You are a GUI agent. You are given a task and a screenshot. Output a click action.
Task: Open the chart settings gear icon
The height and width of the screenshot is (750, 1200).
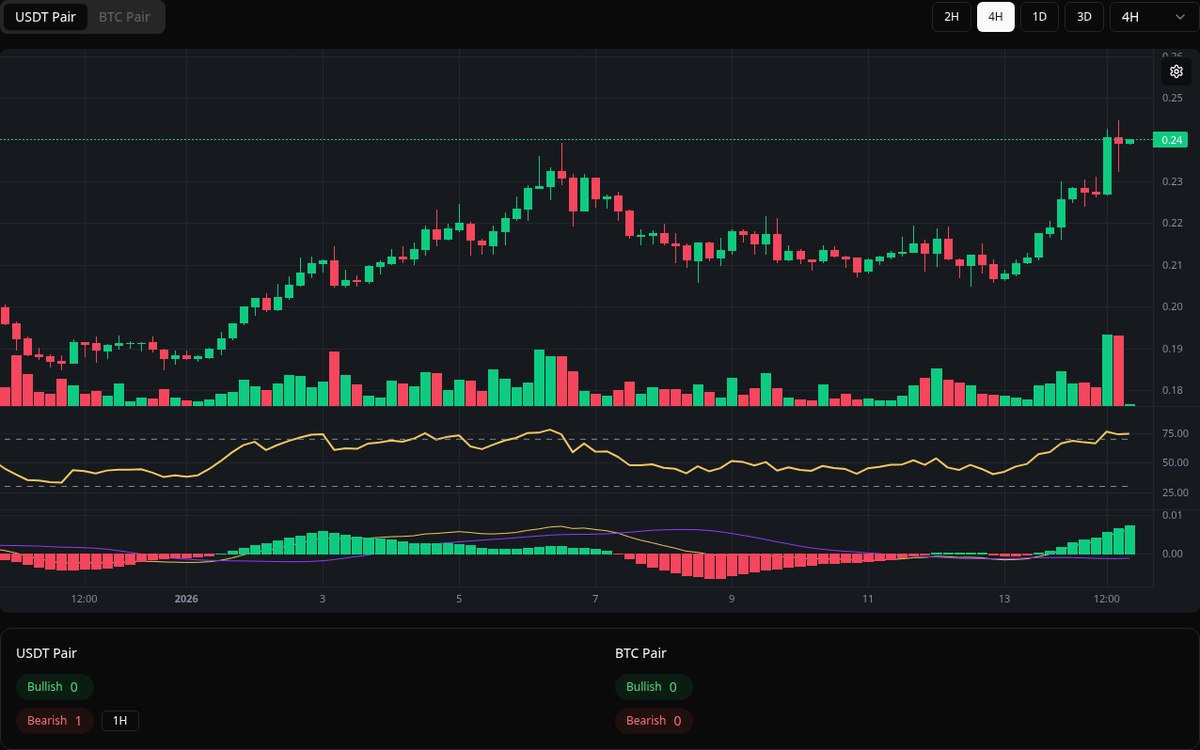pyautogui.click(x=1176, y=71)
